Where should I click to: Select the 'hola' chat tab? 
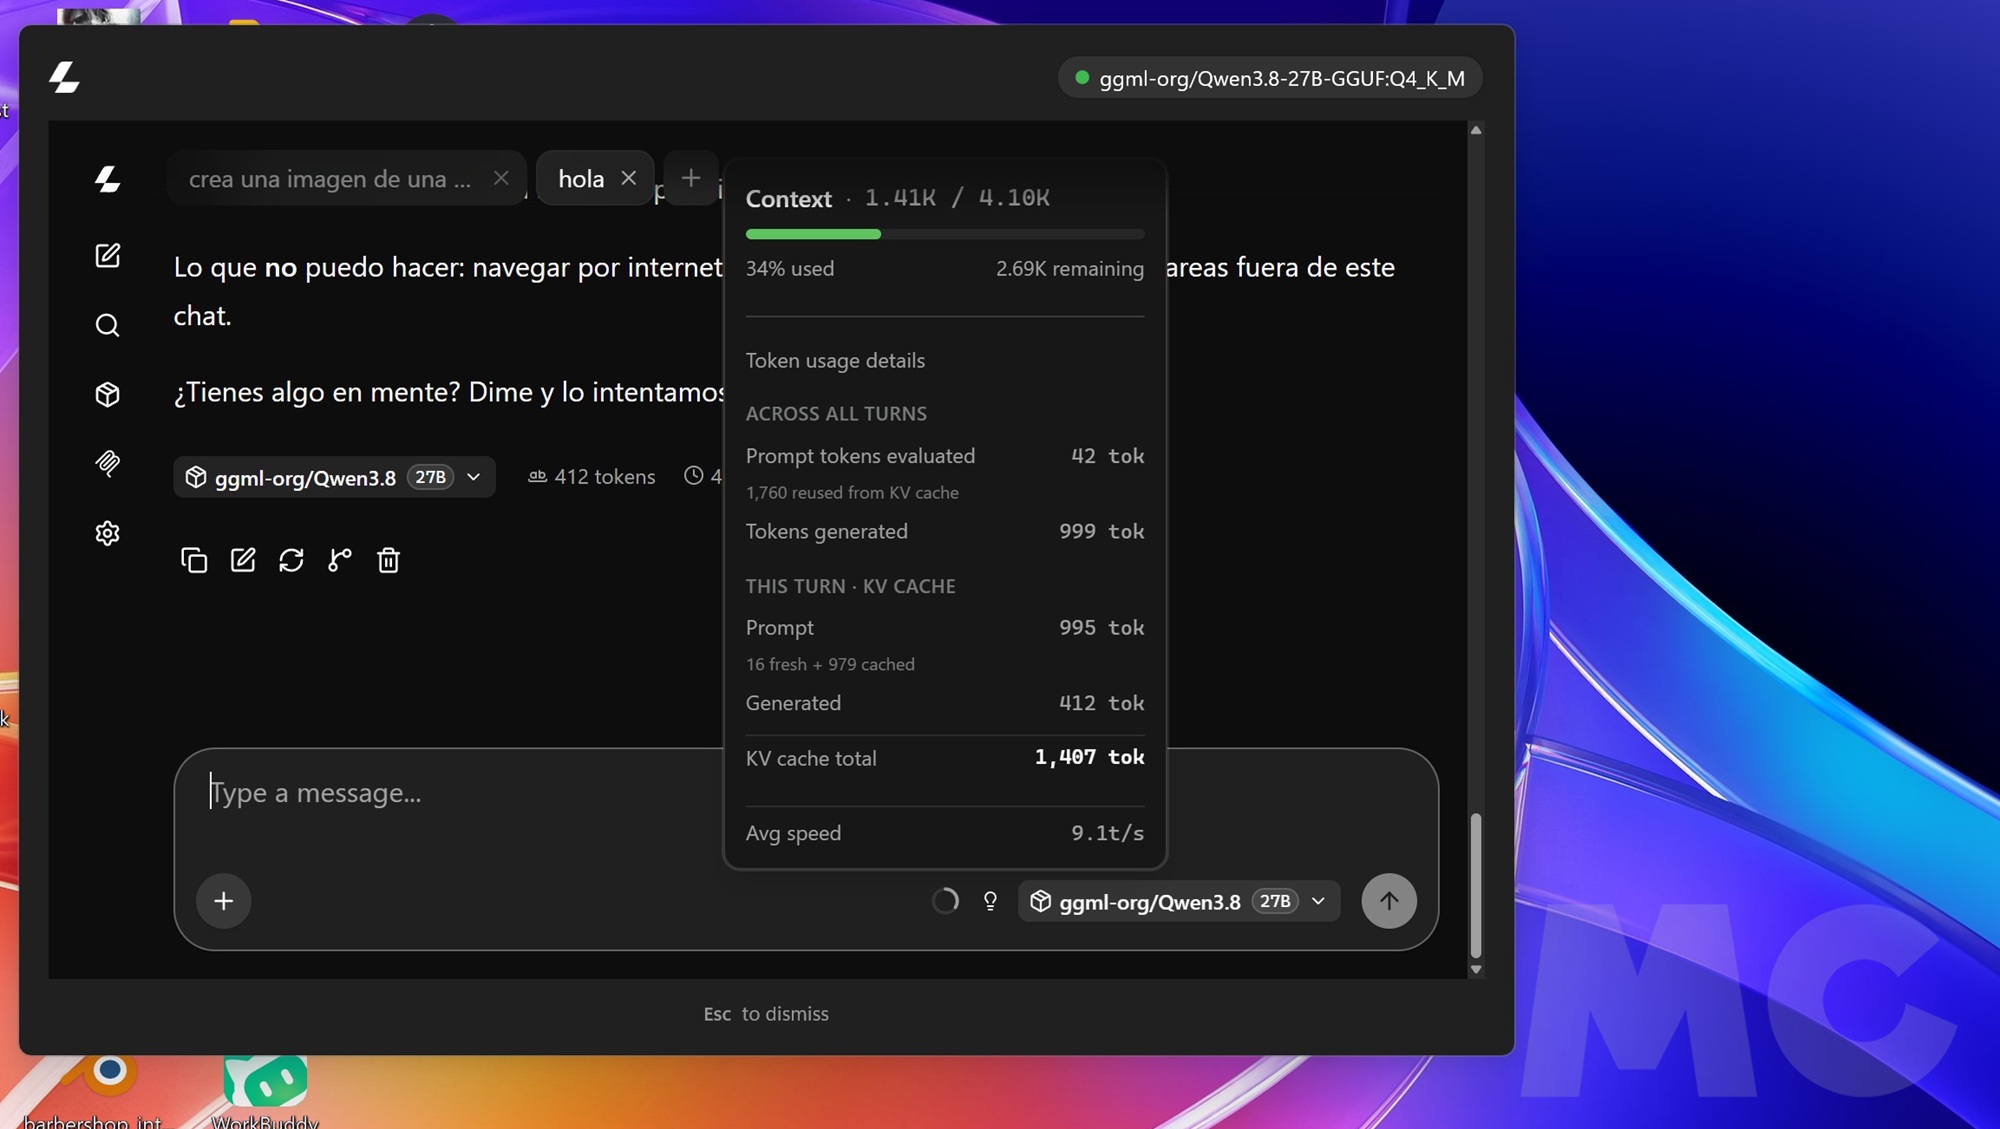point(581,179)
